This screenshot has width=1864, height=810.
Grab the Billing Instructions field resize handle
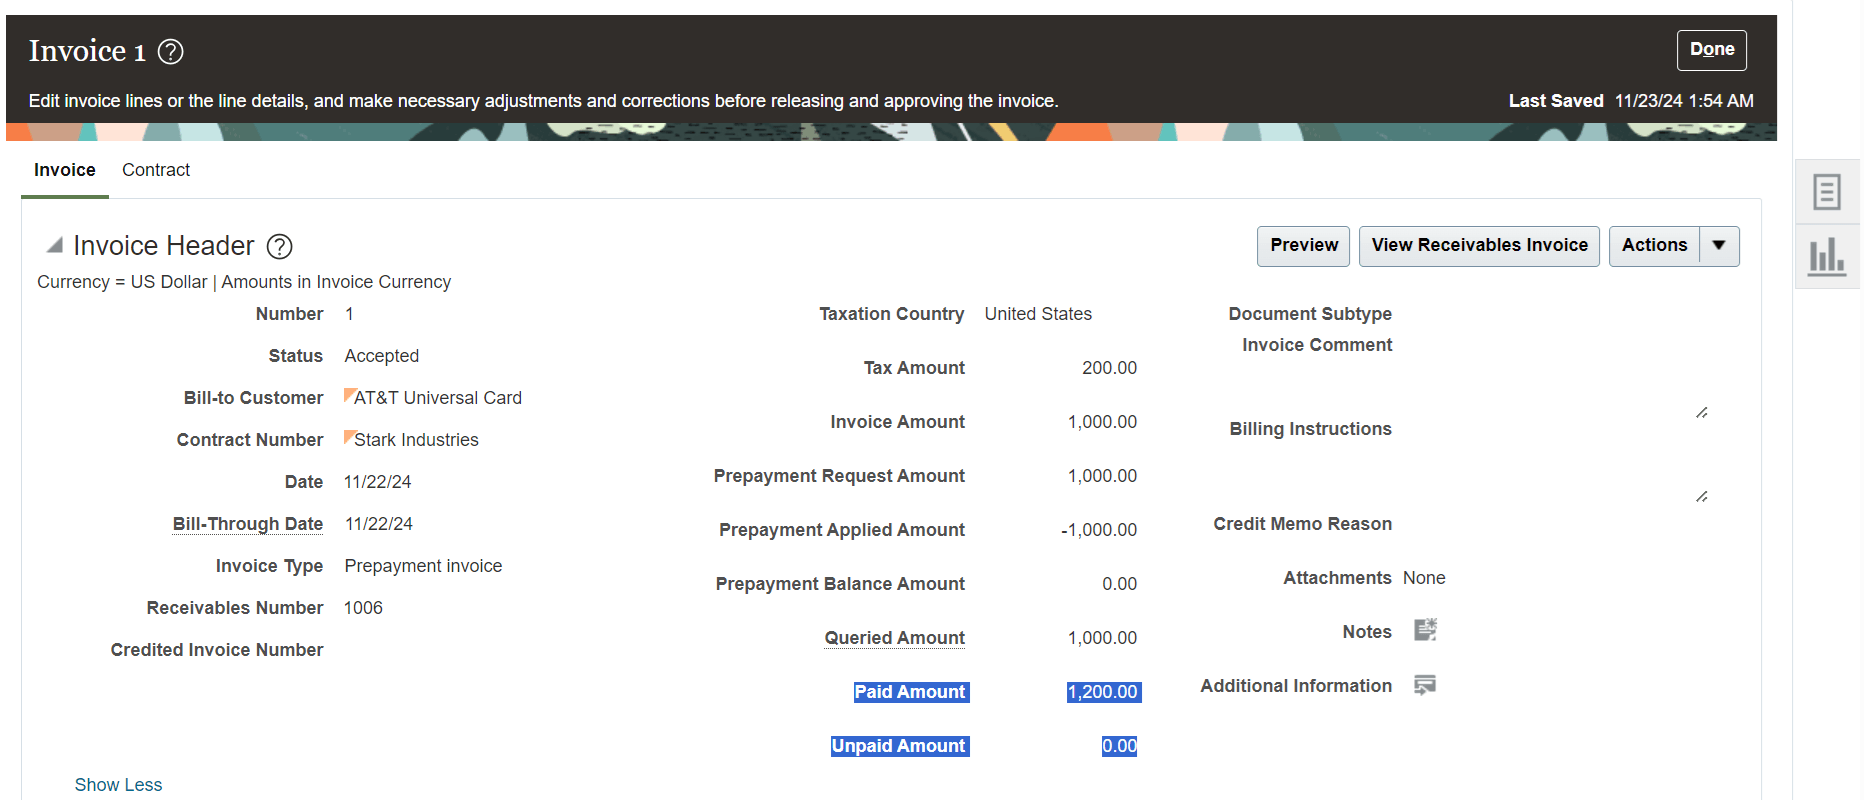click(x=1701, y=496)
